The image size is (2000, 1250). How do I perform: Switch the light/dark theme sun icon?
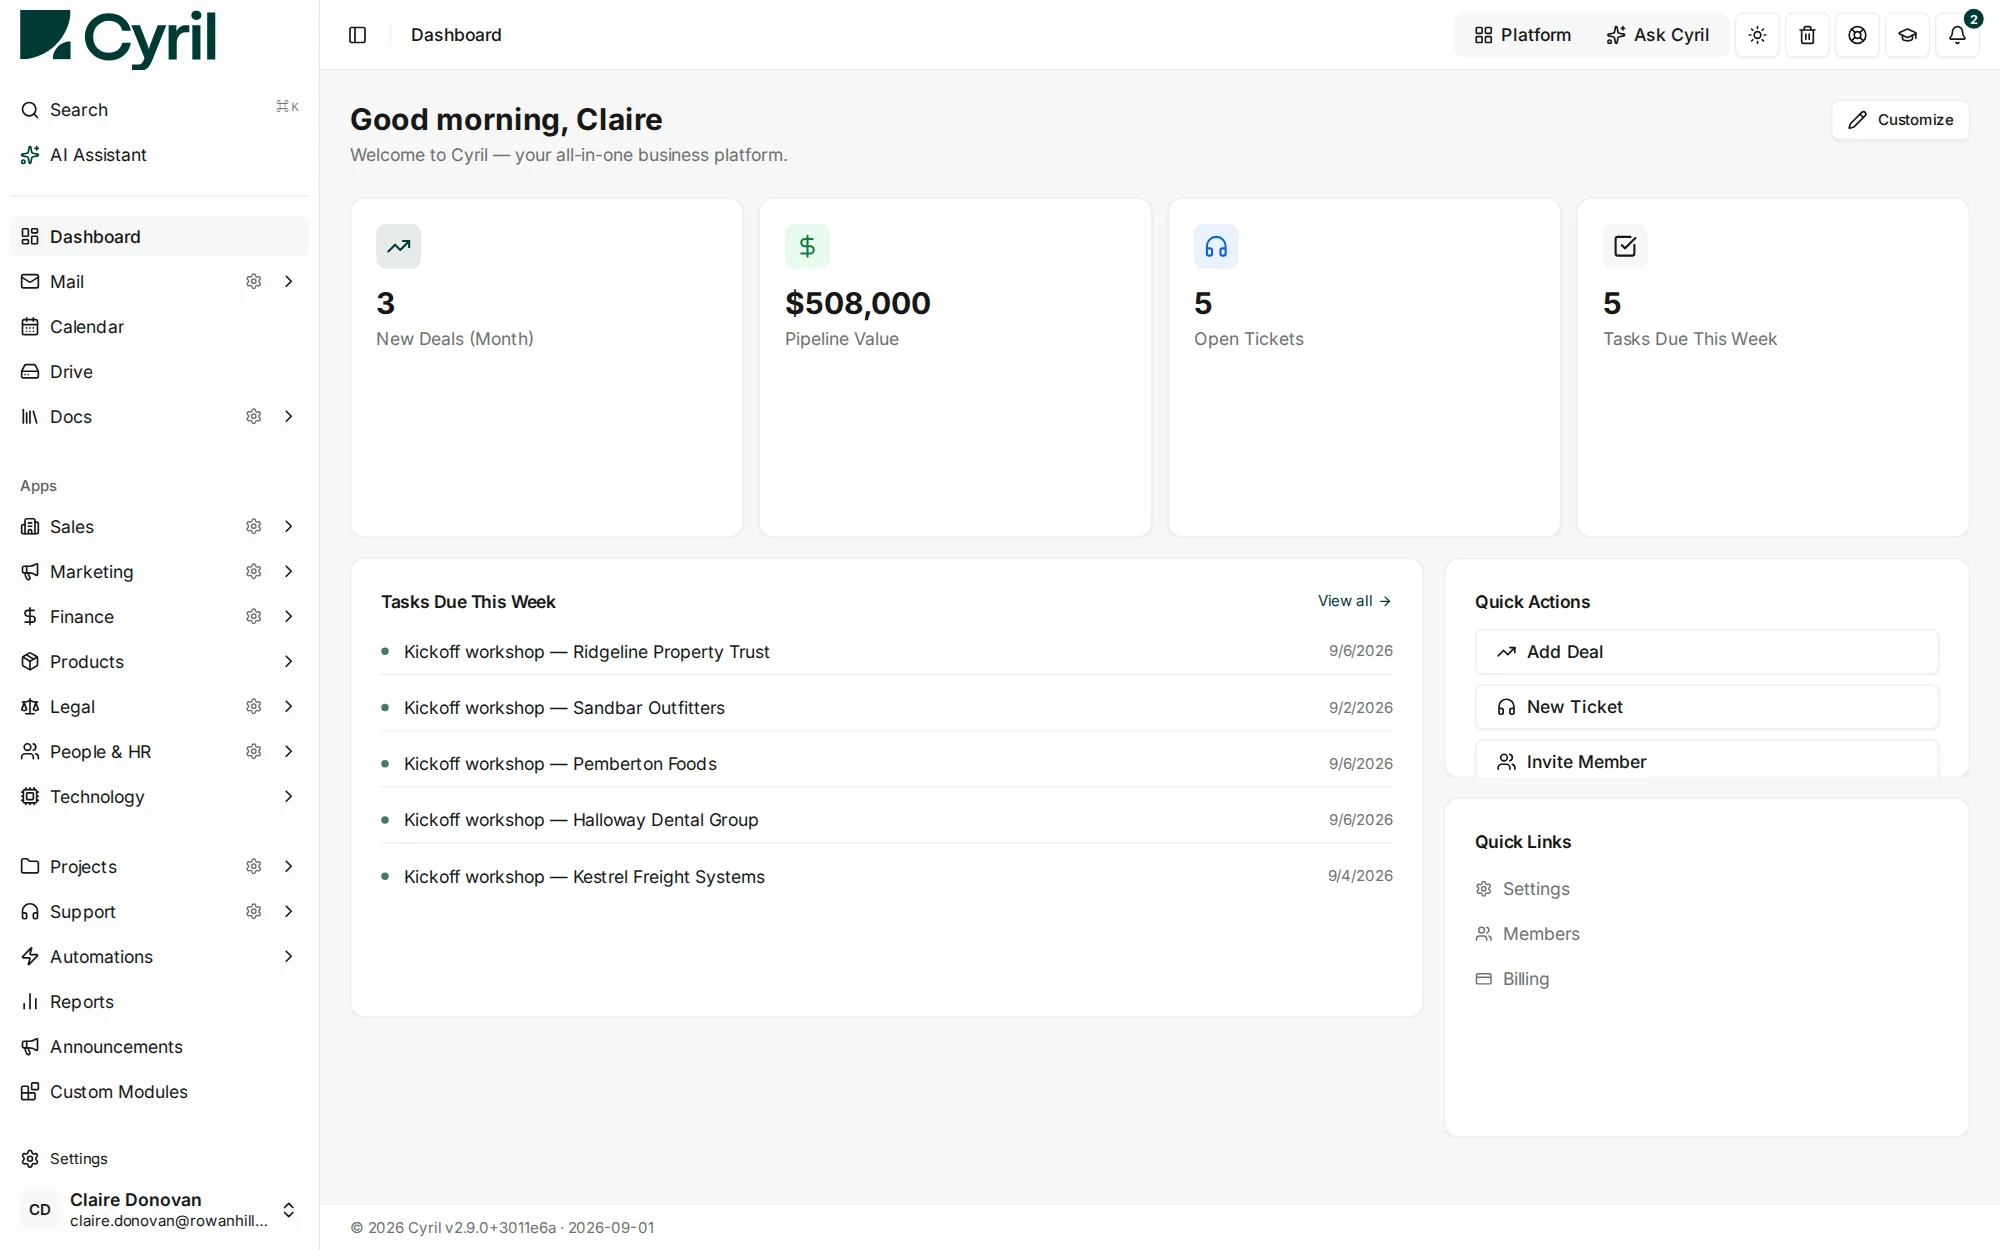click(x=1757, y=35)
